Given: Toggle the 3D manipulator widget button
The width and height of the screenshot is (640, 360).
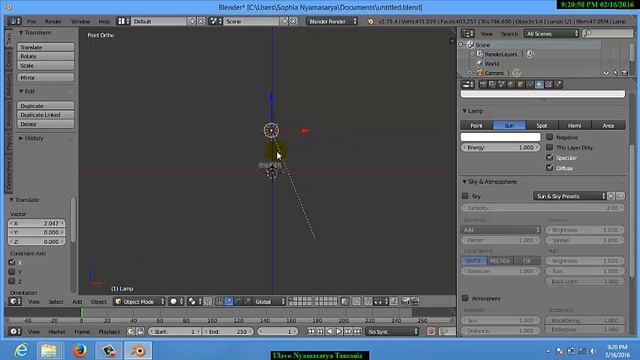Looking at the screenshot, I should point(219,302).
